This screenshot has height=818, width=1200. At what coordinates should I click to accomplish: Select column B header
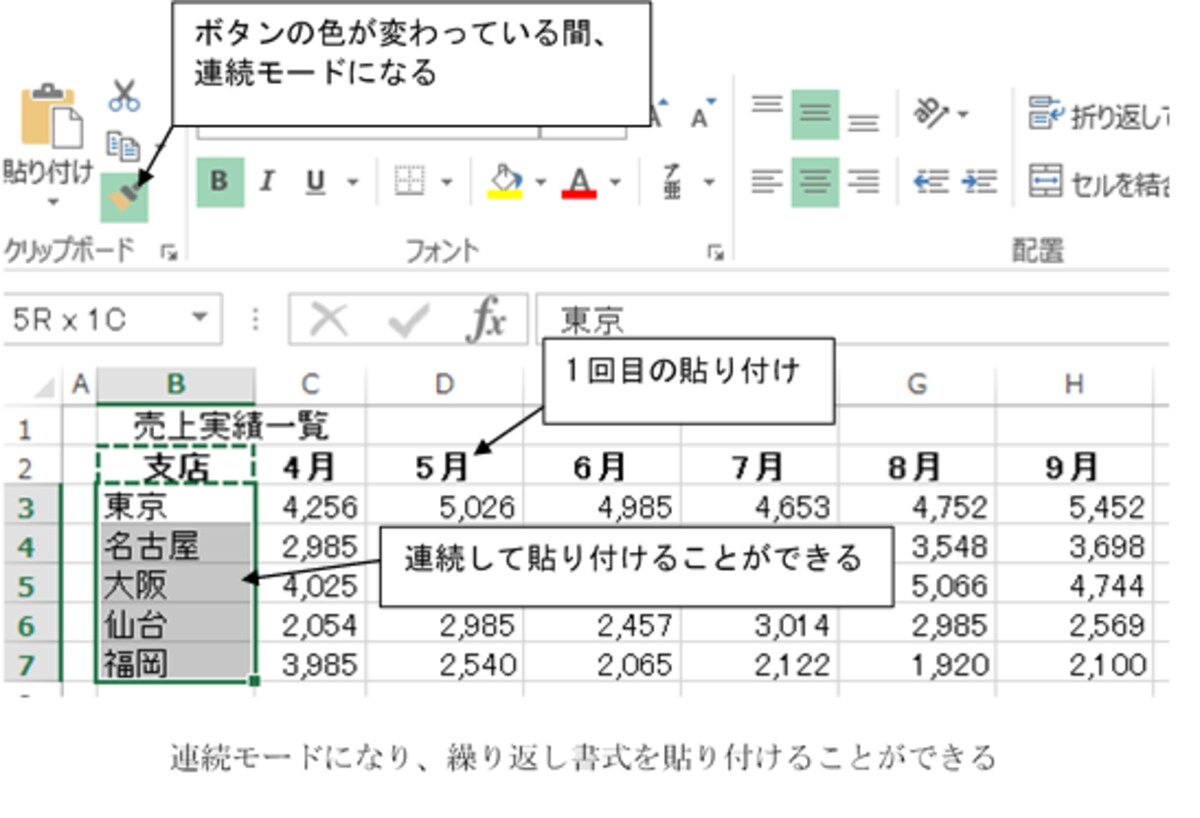[x=176, y=385]
